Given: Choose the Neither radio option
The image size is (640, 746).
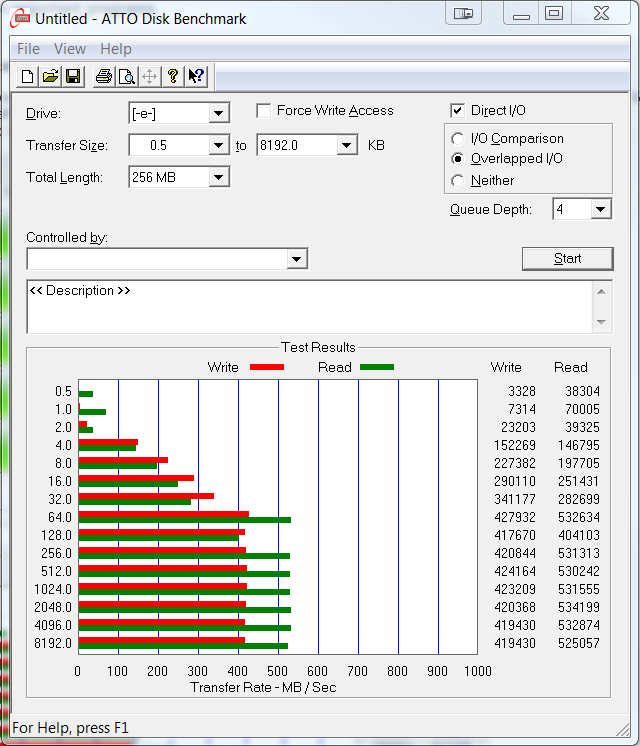Looking at the screenshot, I should [x=458, y=181].
